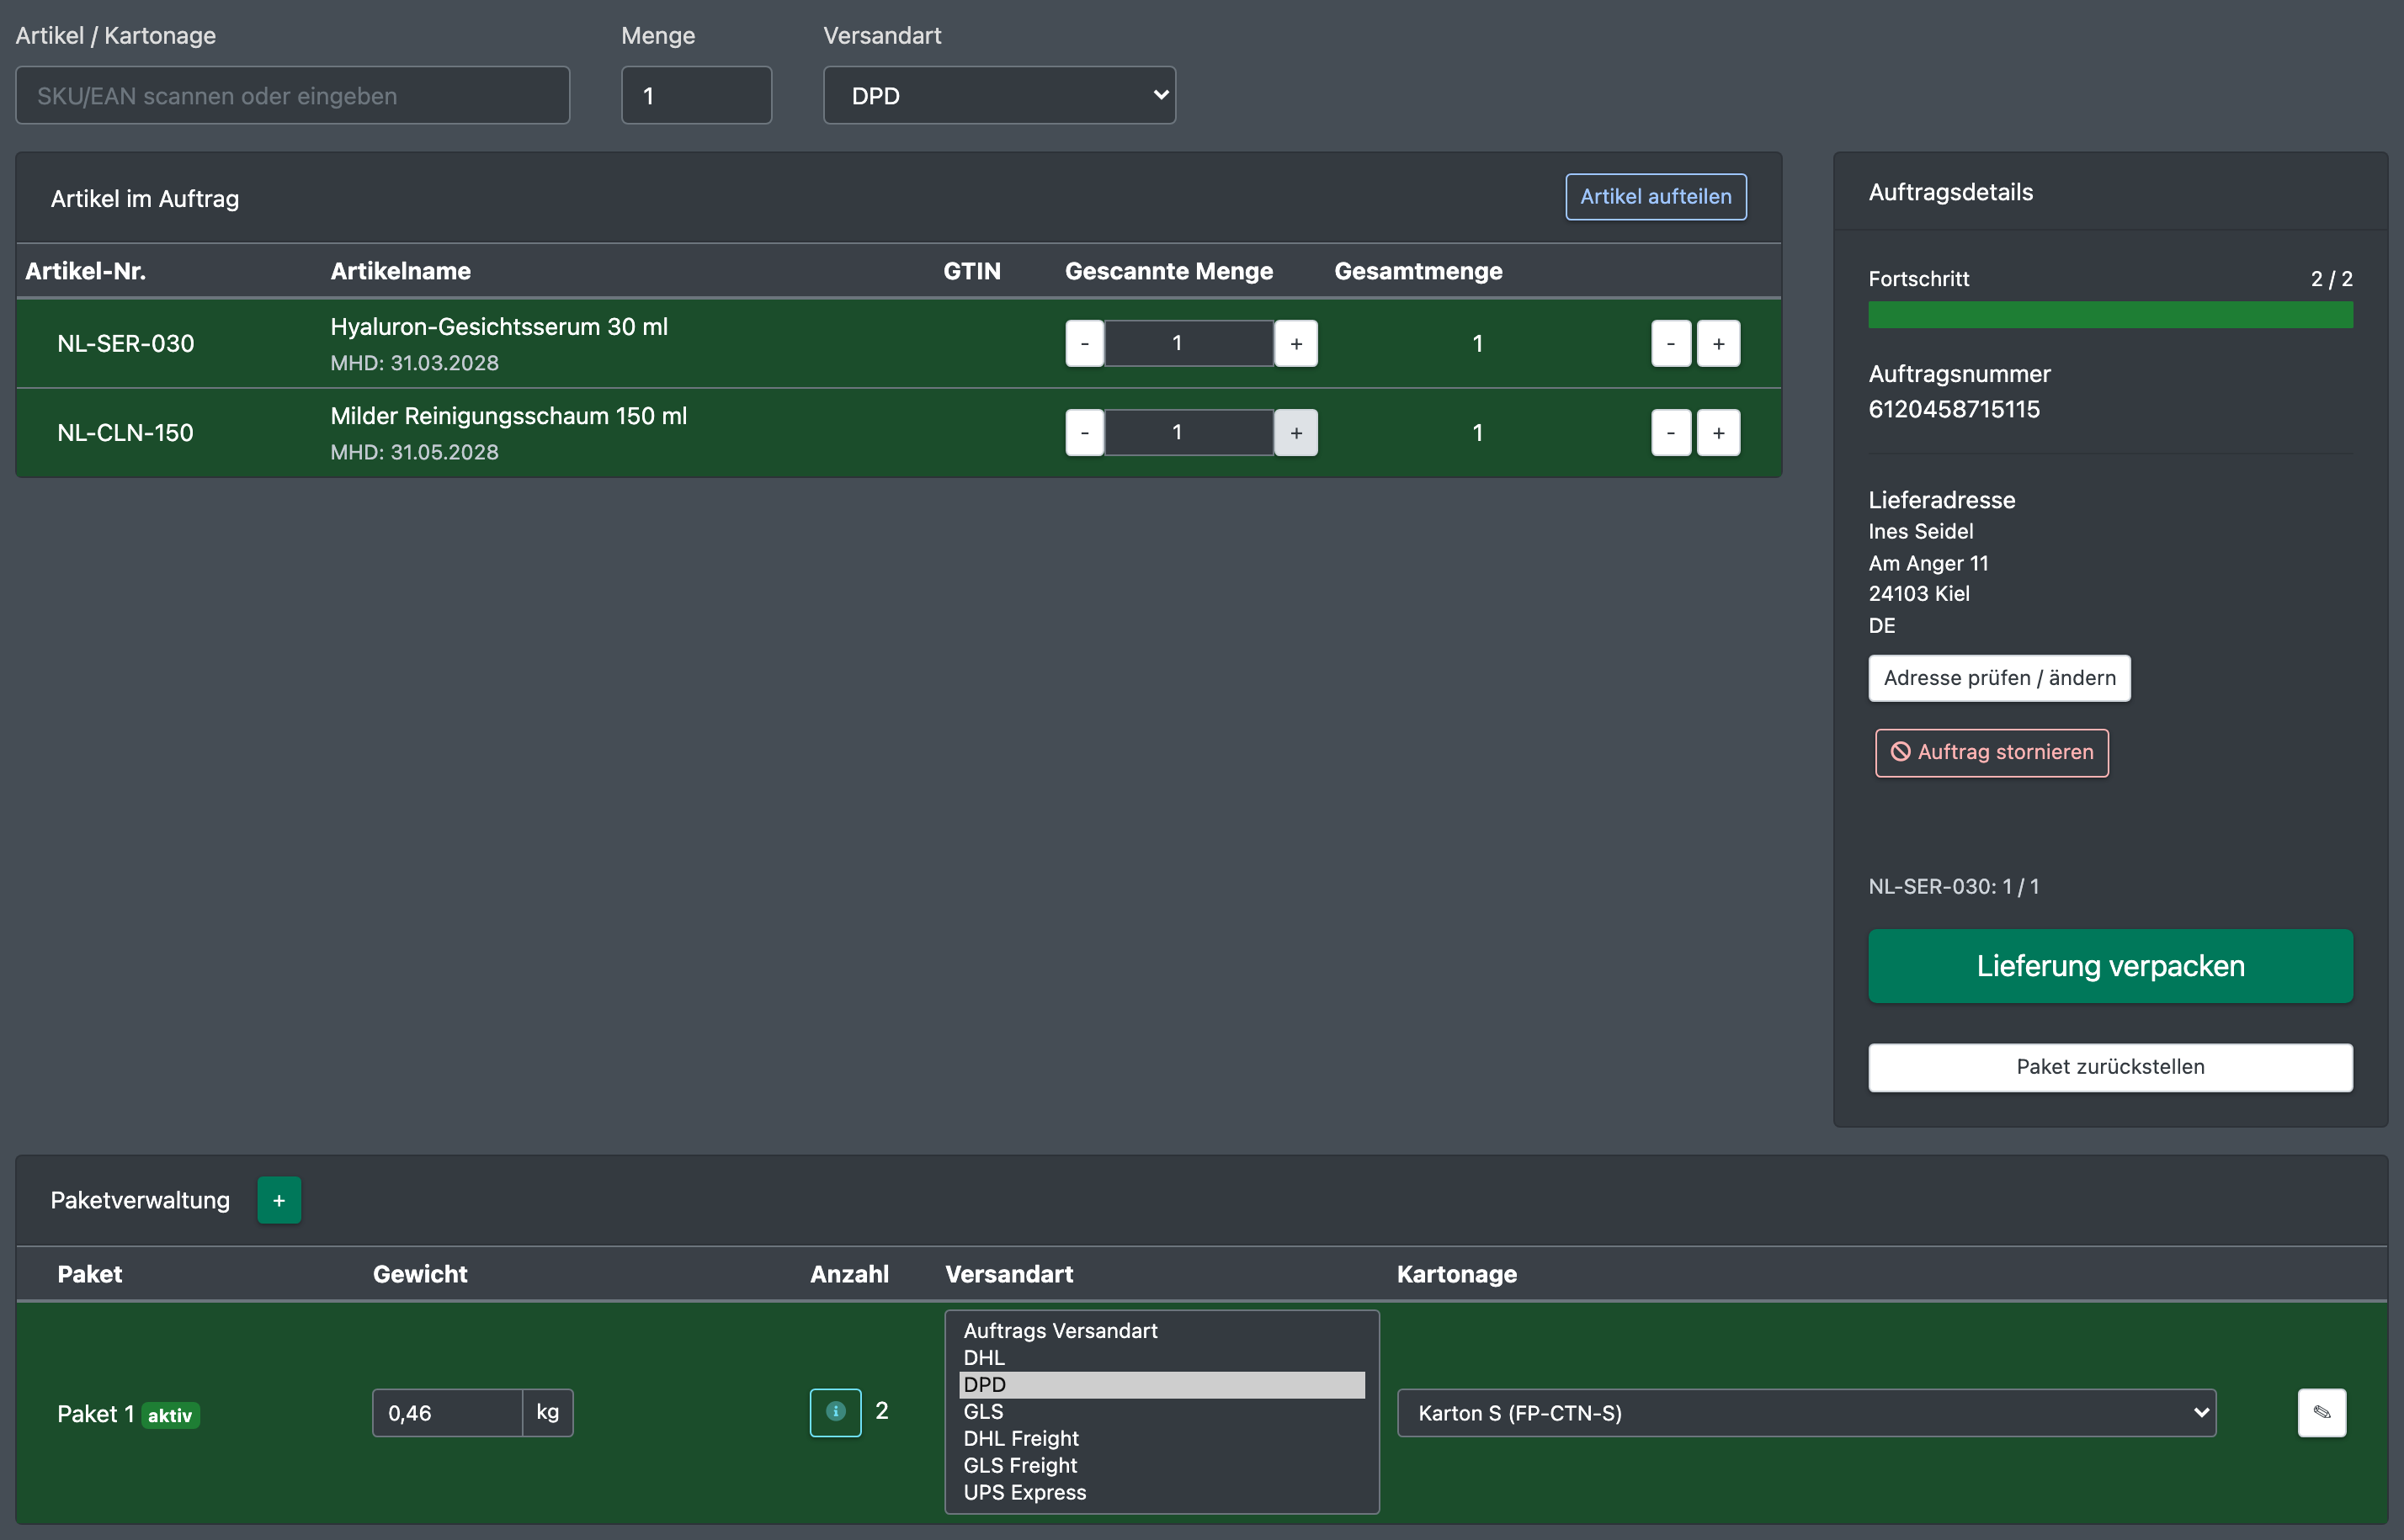Click the green plus icon beside Paketverwaltung

(279, 1200)
